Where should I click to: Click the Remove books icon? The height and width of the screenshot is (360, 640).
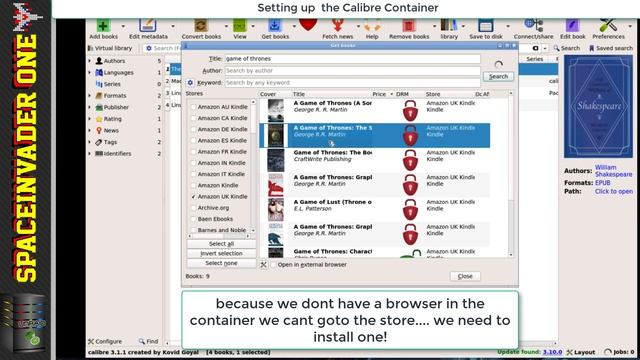pos(409,26)
